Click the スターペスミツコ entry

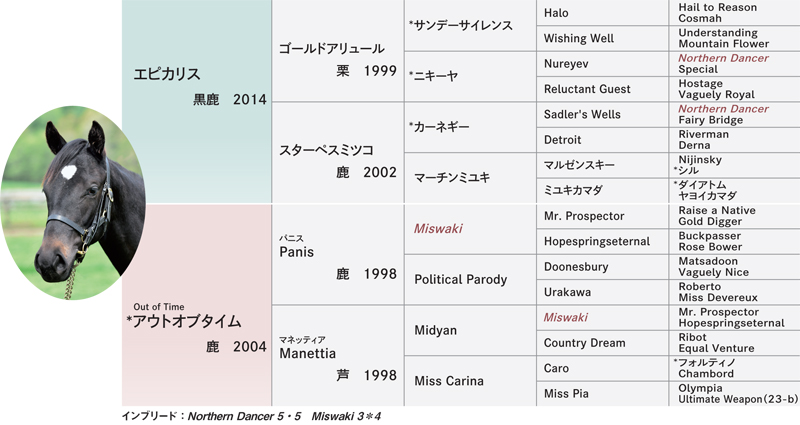click(338, 153)
